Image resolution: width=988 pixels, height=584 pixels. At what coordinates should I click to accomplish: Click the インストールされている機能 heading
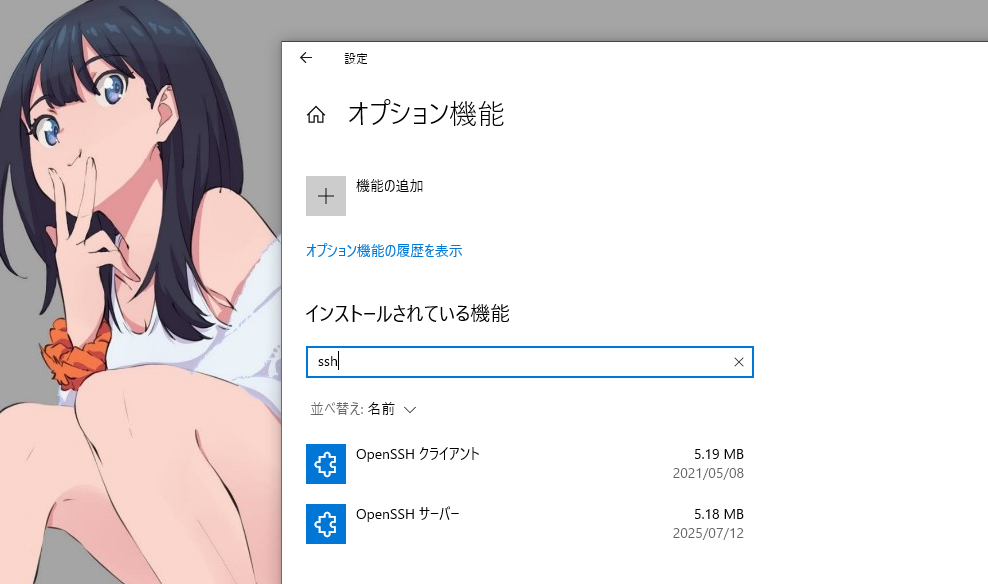(407, 314)
